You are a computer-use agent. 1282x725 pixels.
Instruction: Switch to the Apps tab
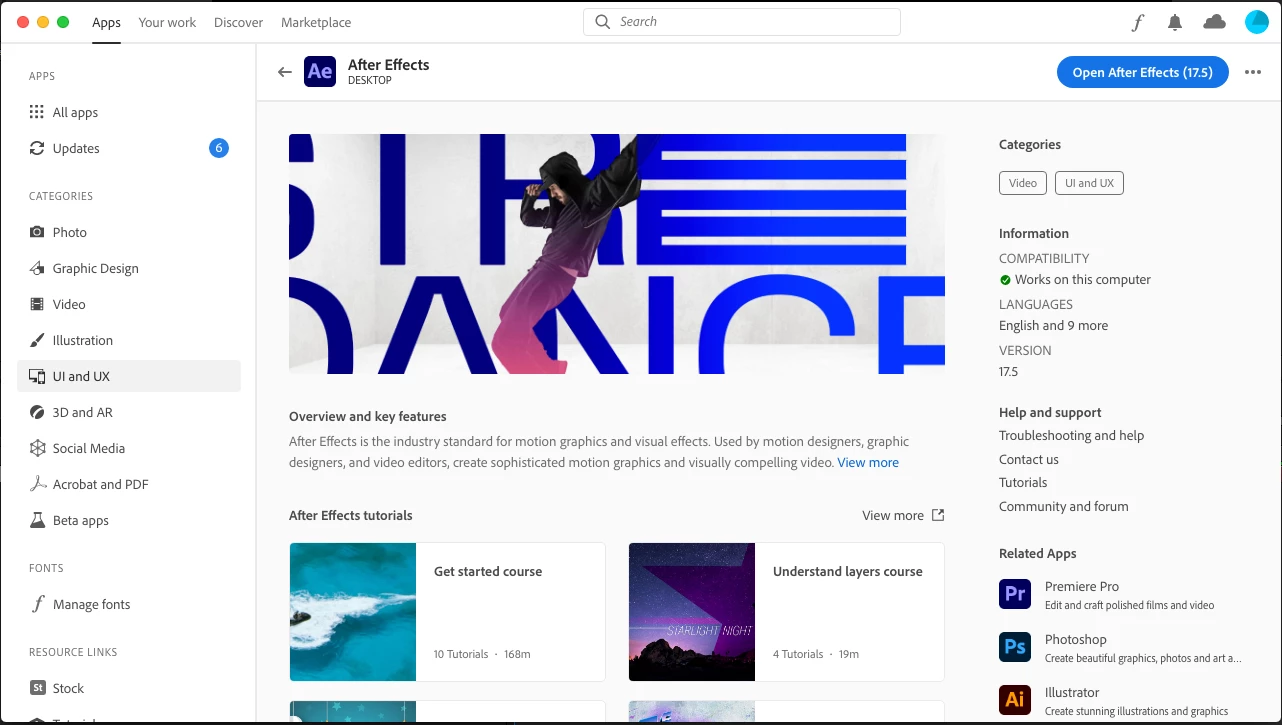pos(106,22)
